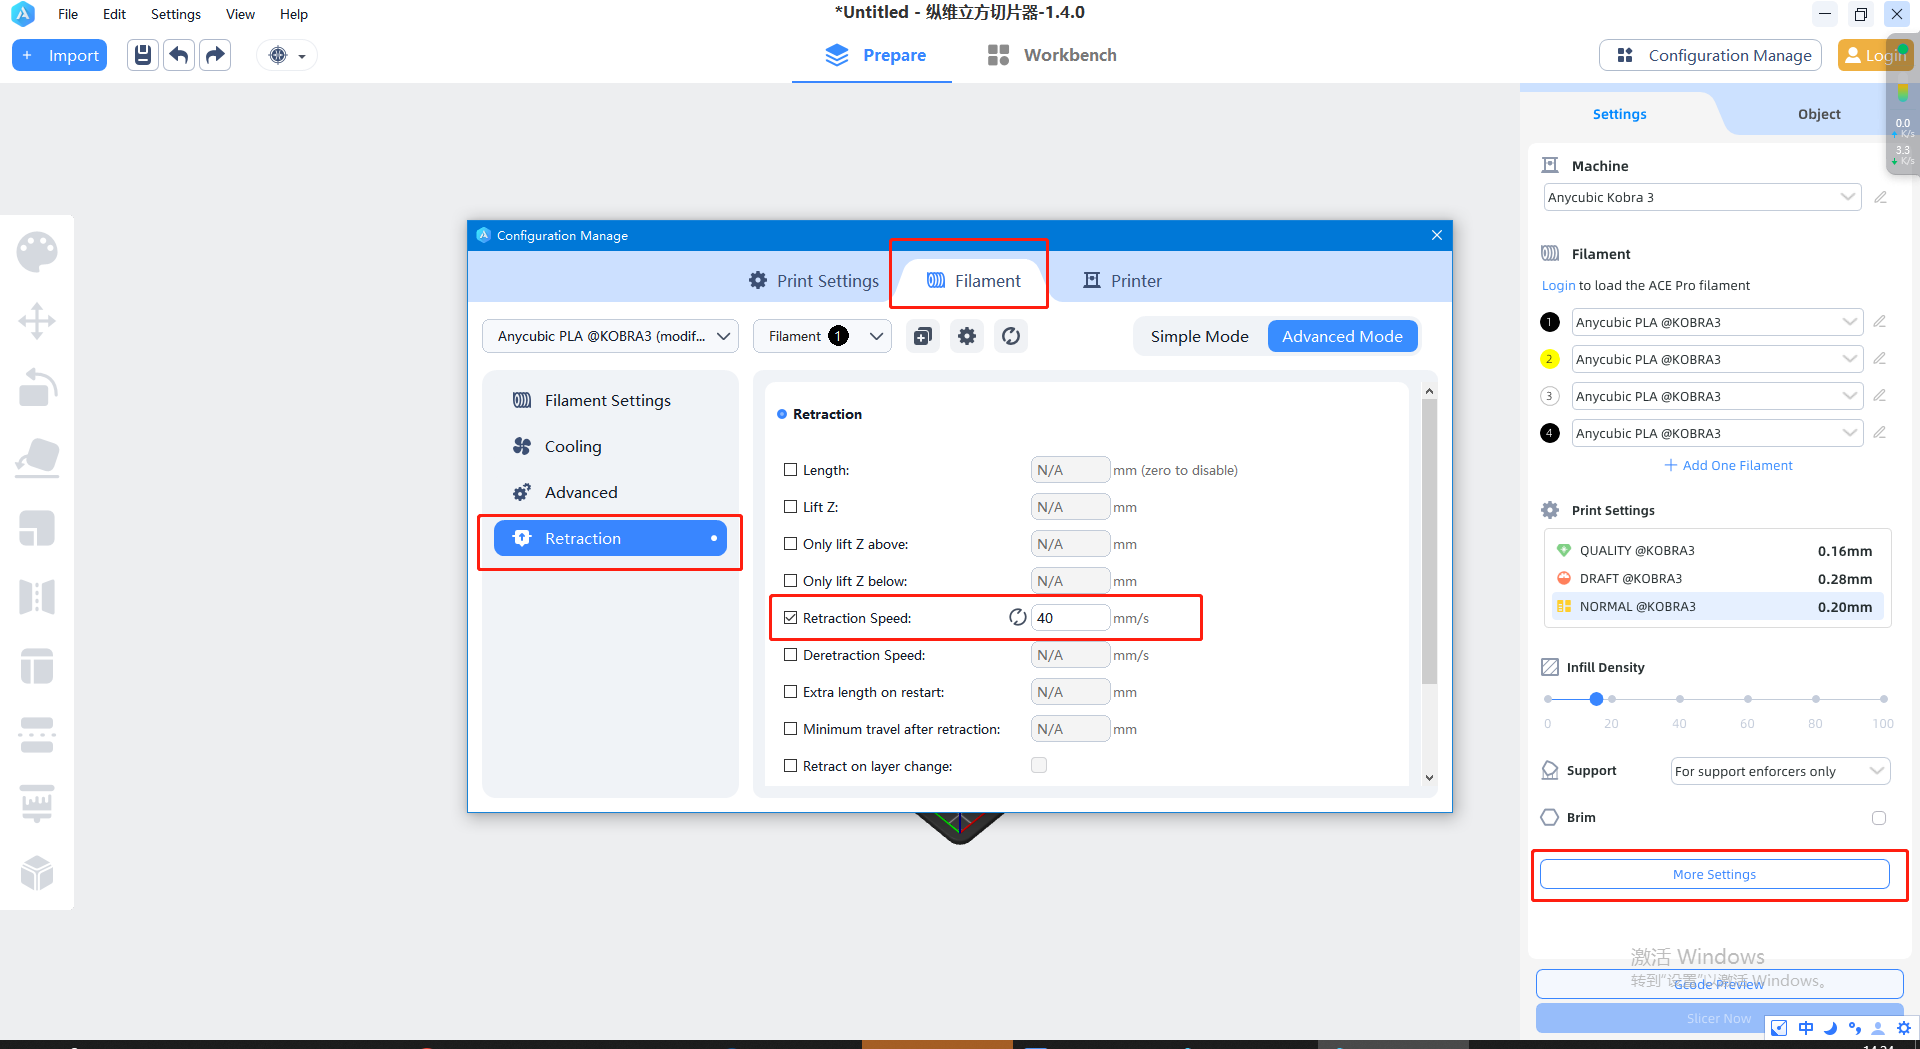The image size is (1920, 1049).
Task: Click the More Settings button
Action: click(x=1714, y=874)
